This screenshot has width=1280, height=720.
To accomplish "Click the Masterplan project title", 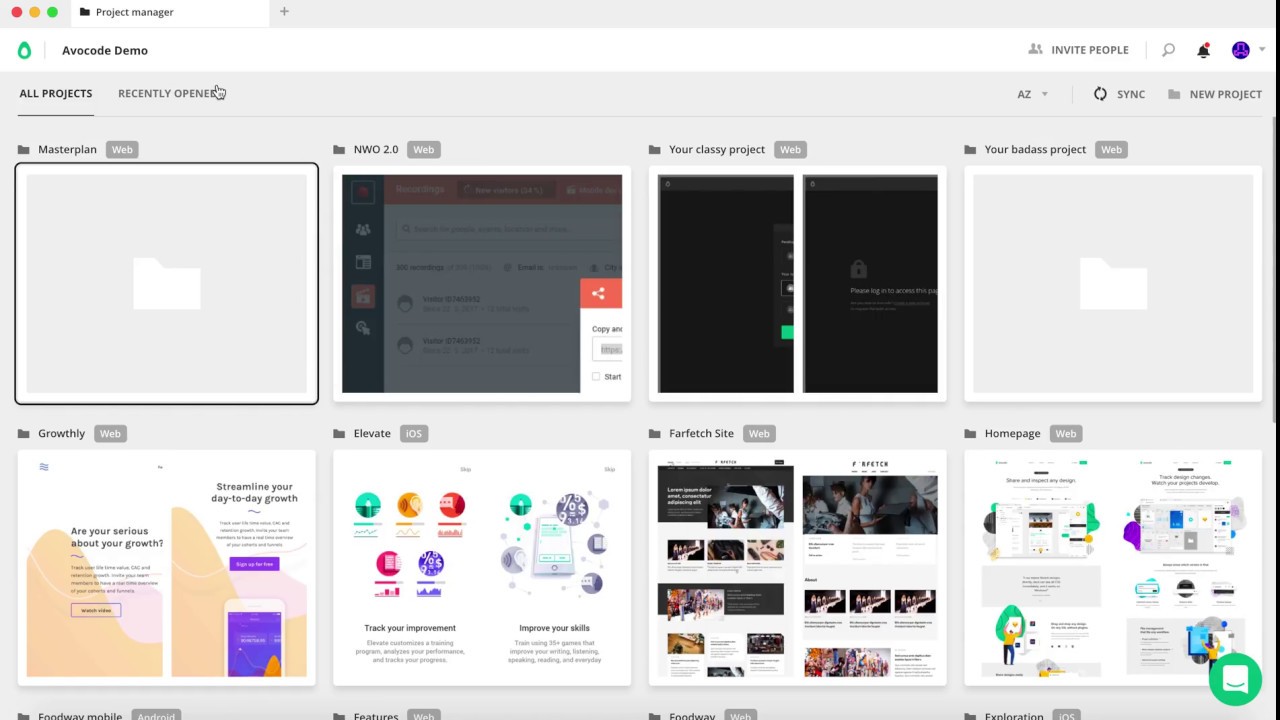I will pos(67,150).
